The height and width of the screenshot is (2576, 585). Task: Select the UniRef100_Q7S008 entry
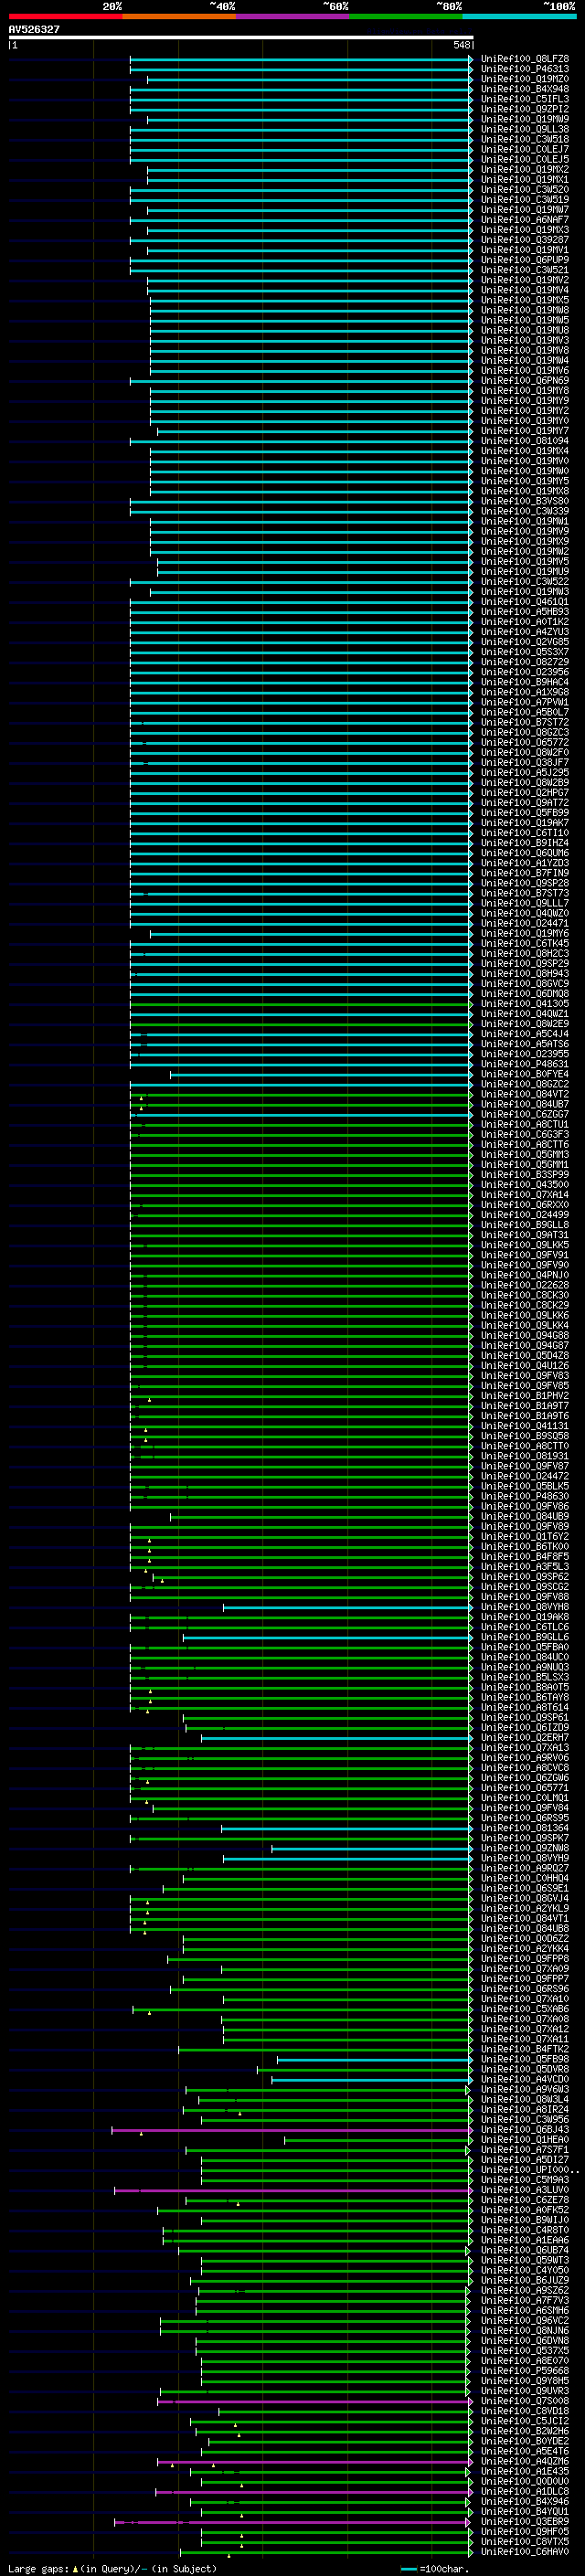point(525,2401)
